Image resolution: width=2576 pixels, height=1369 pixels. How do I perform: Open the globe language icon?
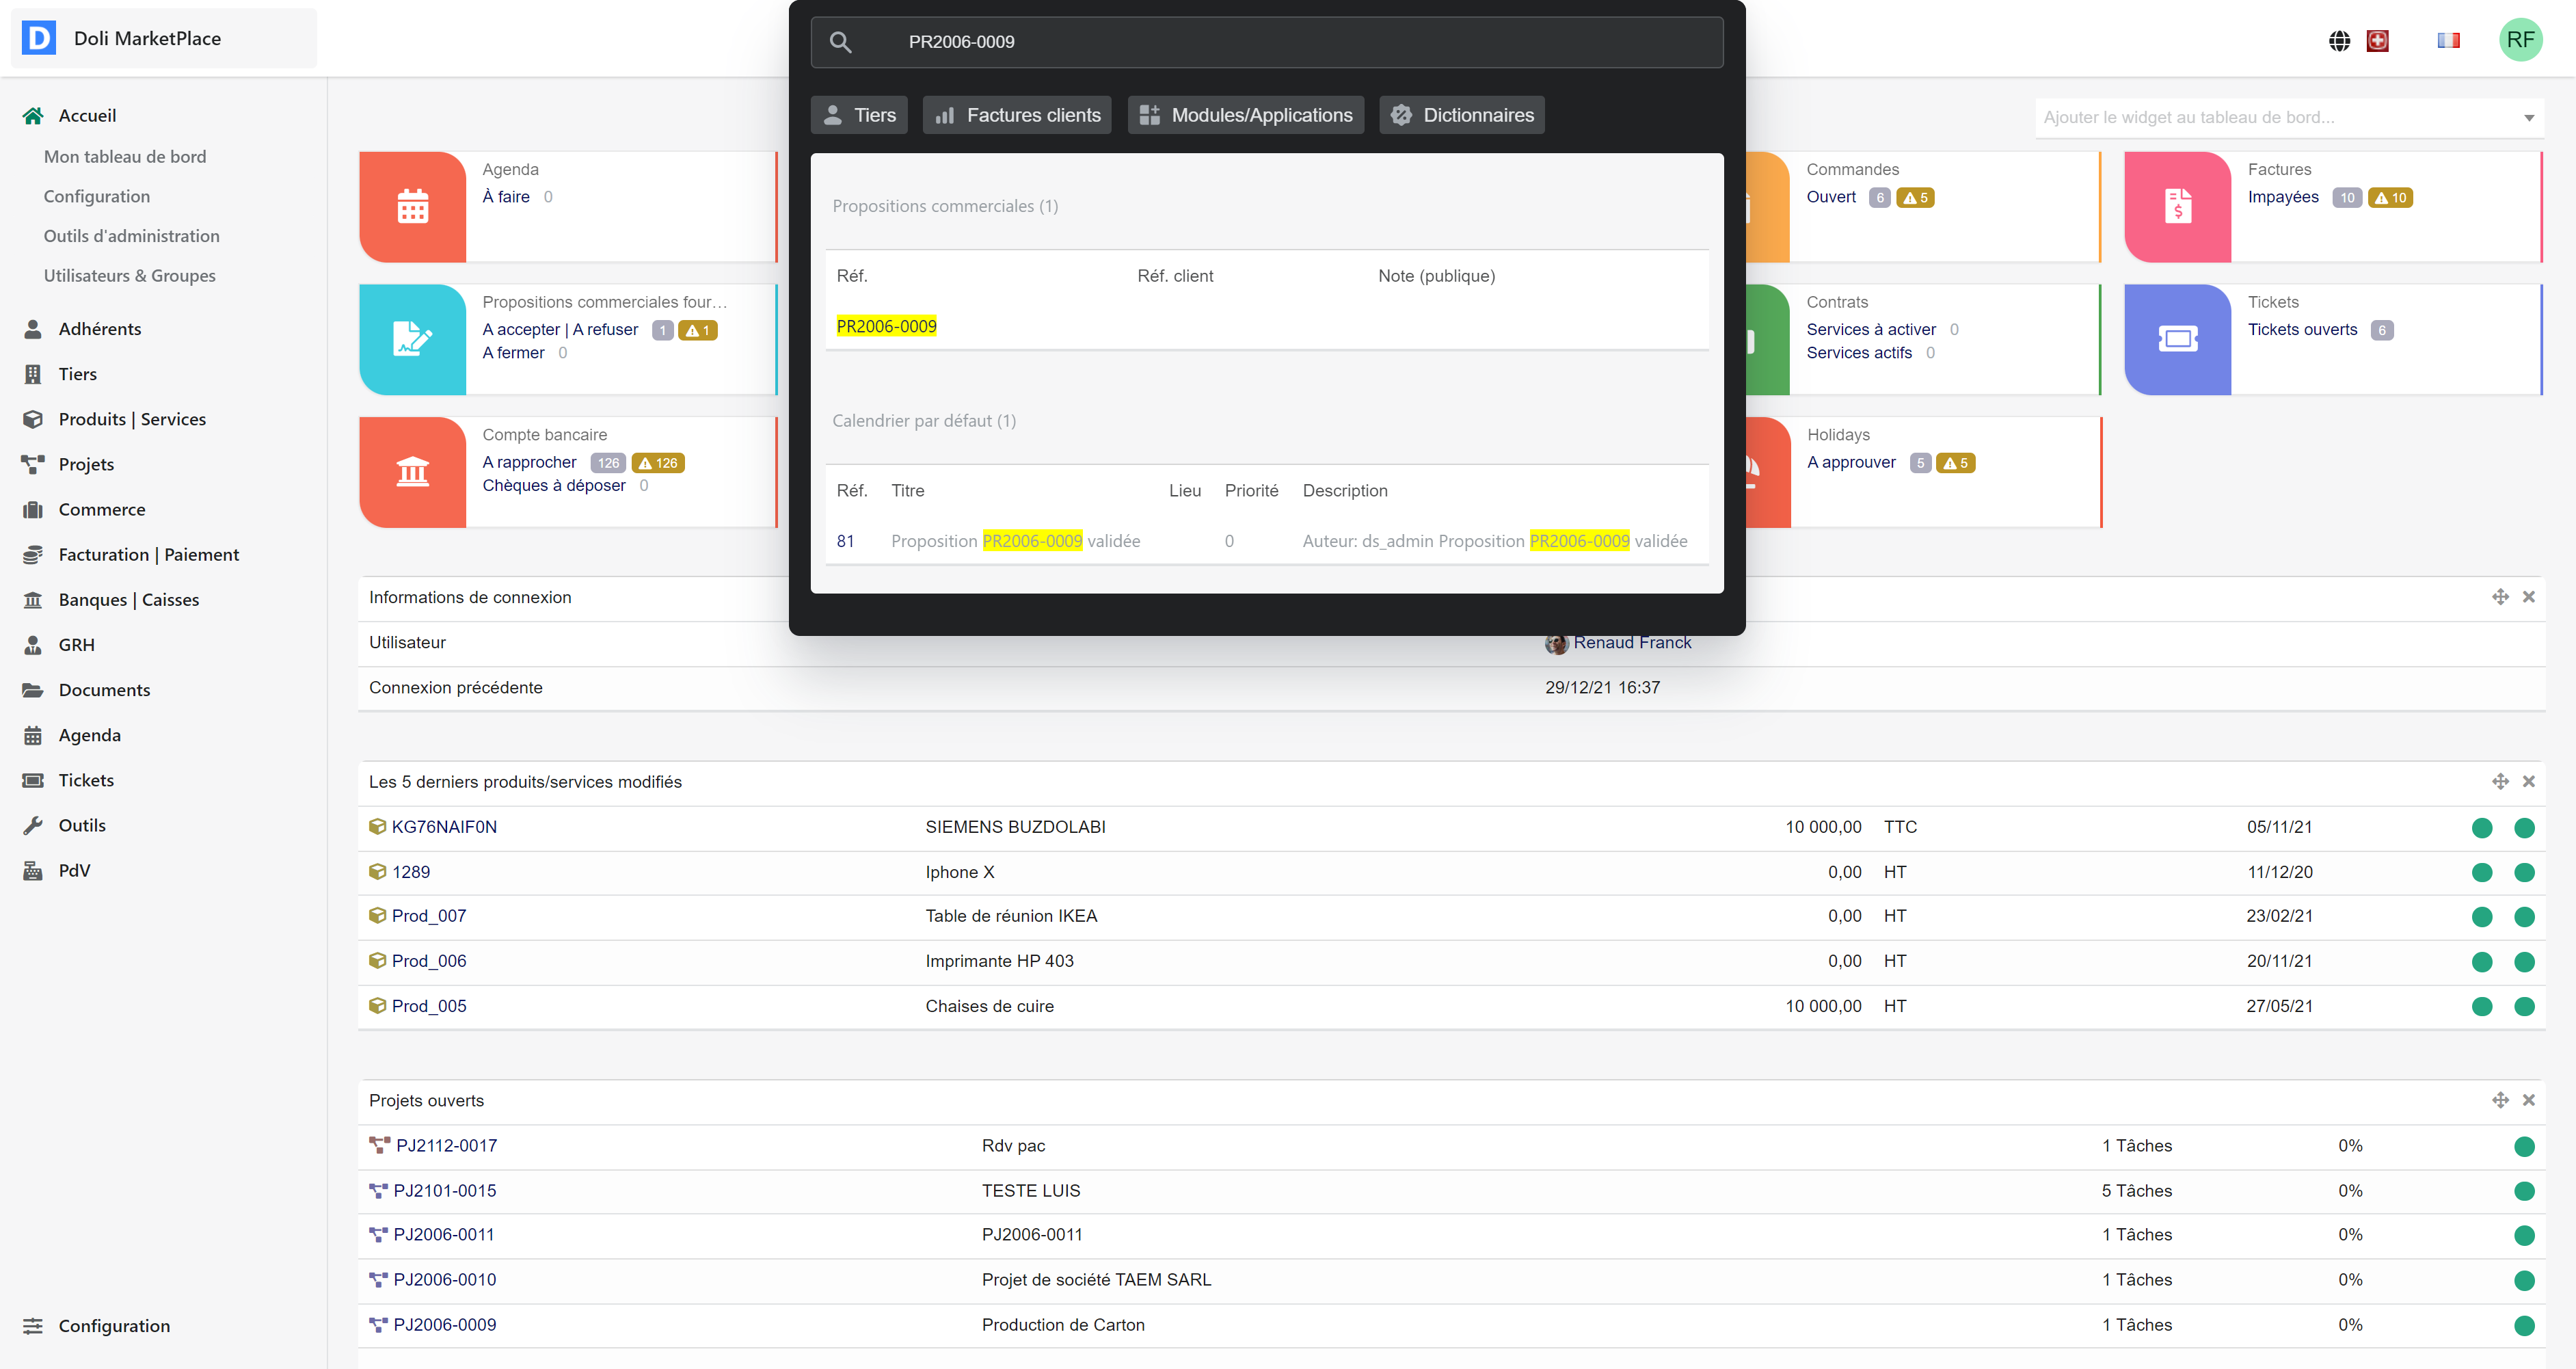2339,41
